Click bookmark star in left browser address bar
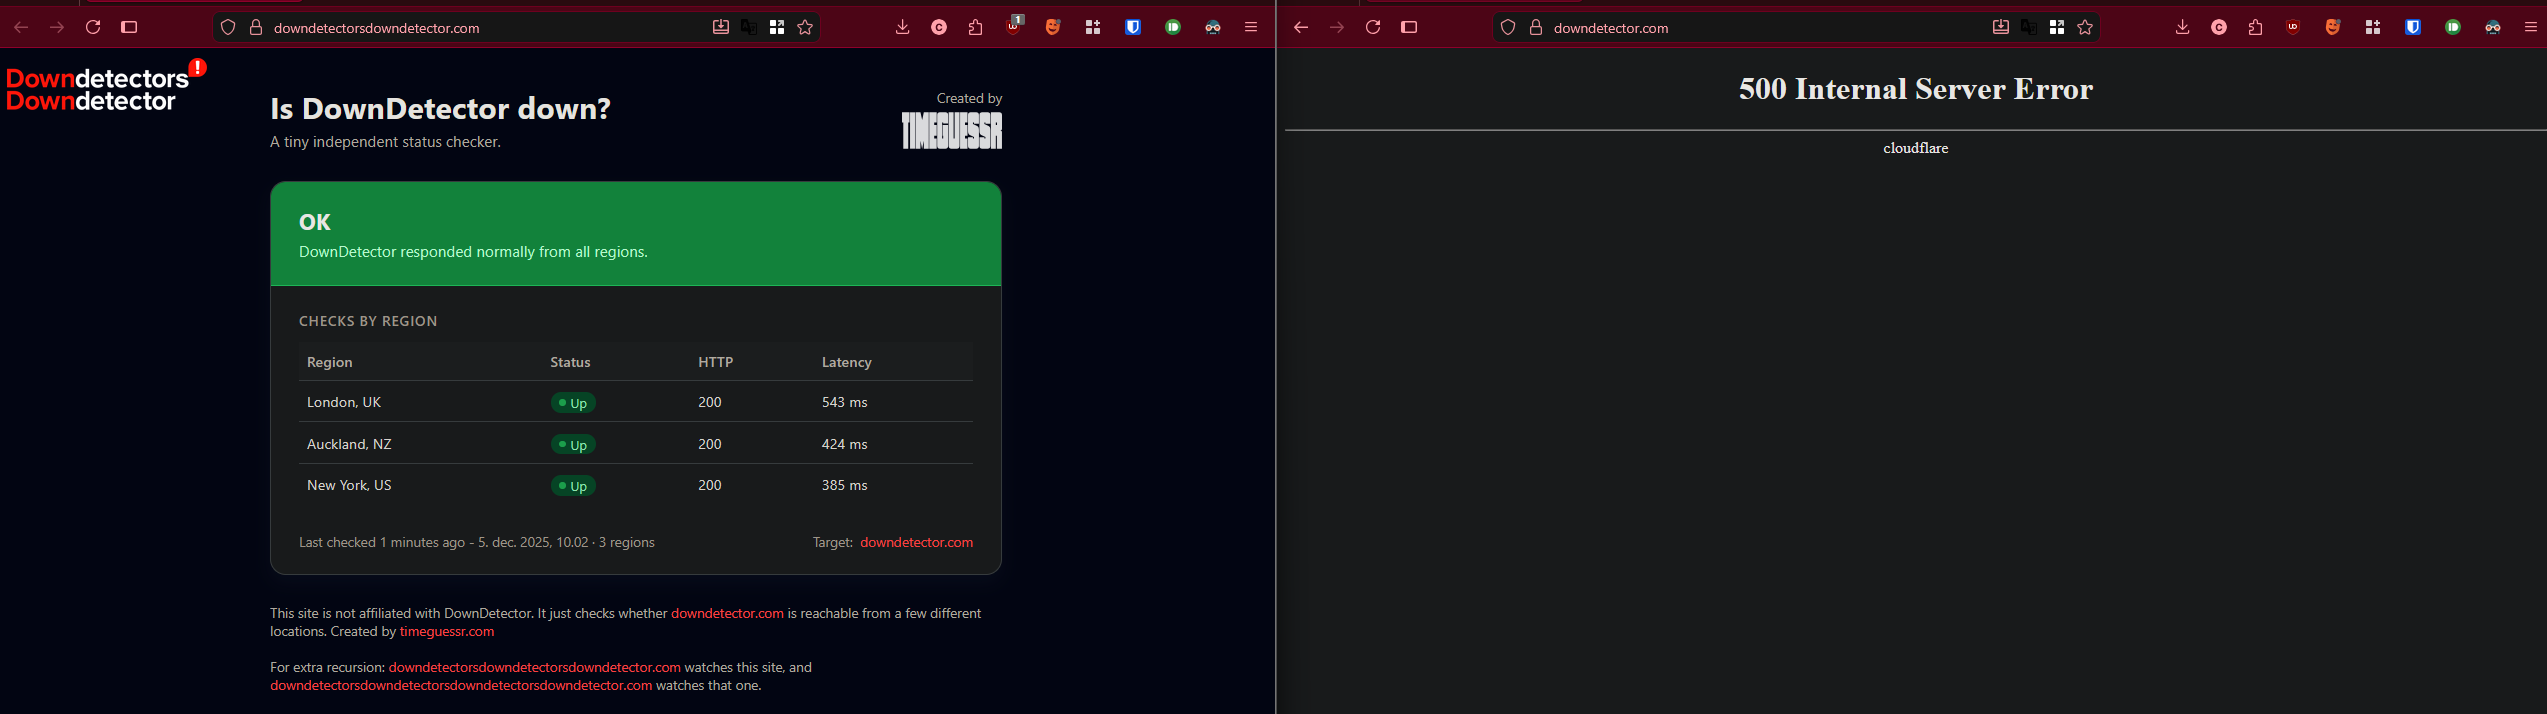Screen dimensions: 2547x714 pyautogui.click(x=805, y=27)
